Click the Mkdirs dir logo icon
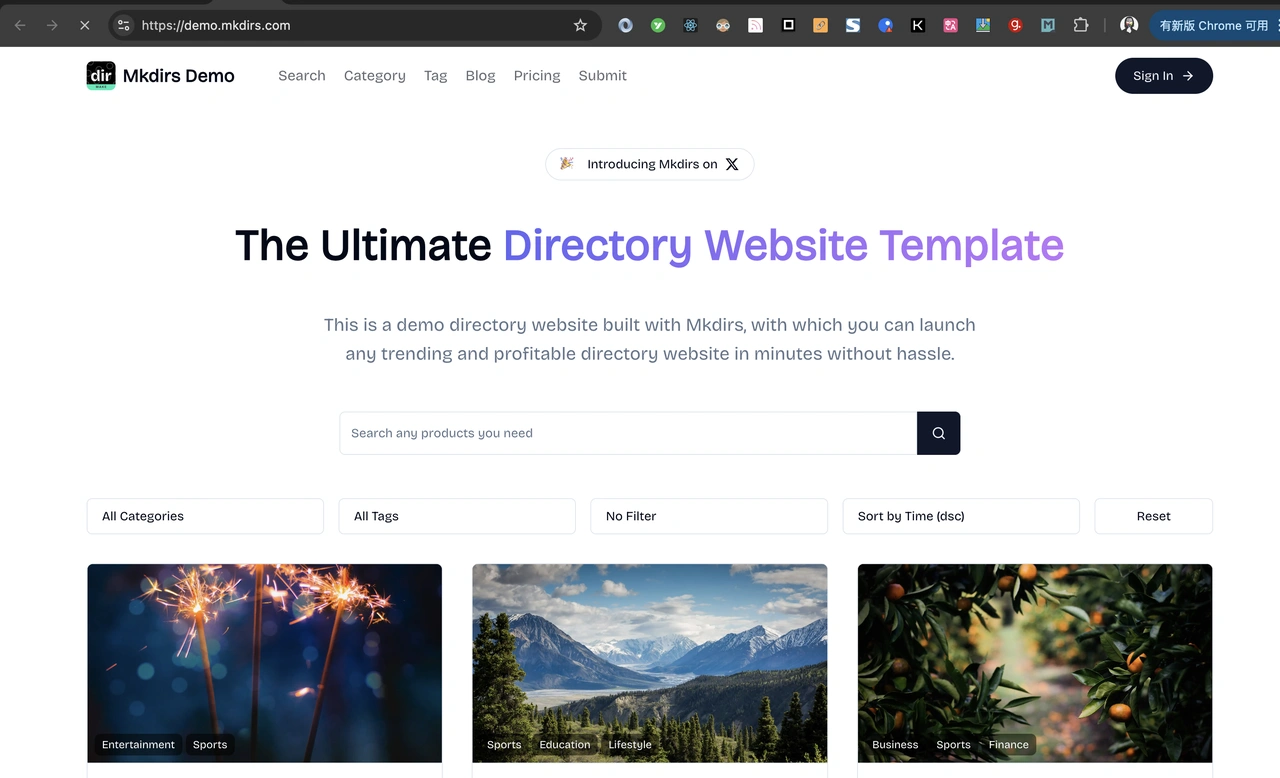 (x=101, y=76)
